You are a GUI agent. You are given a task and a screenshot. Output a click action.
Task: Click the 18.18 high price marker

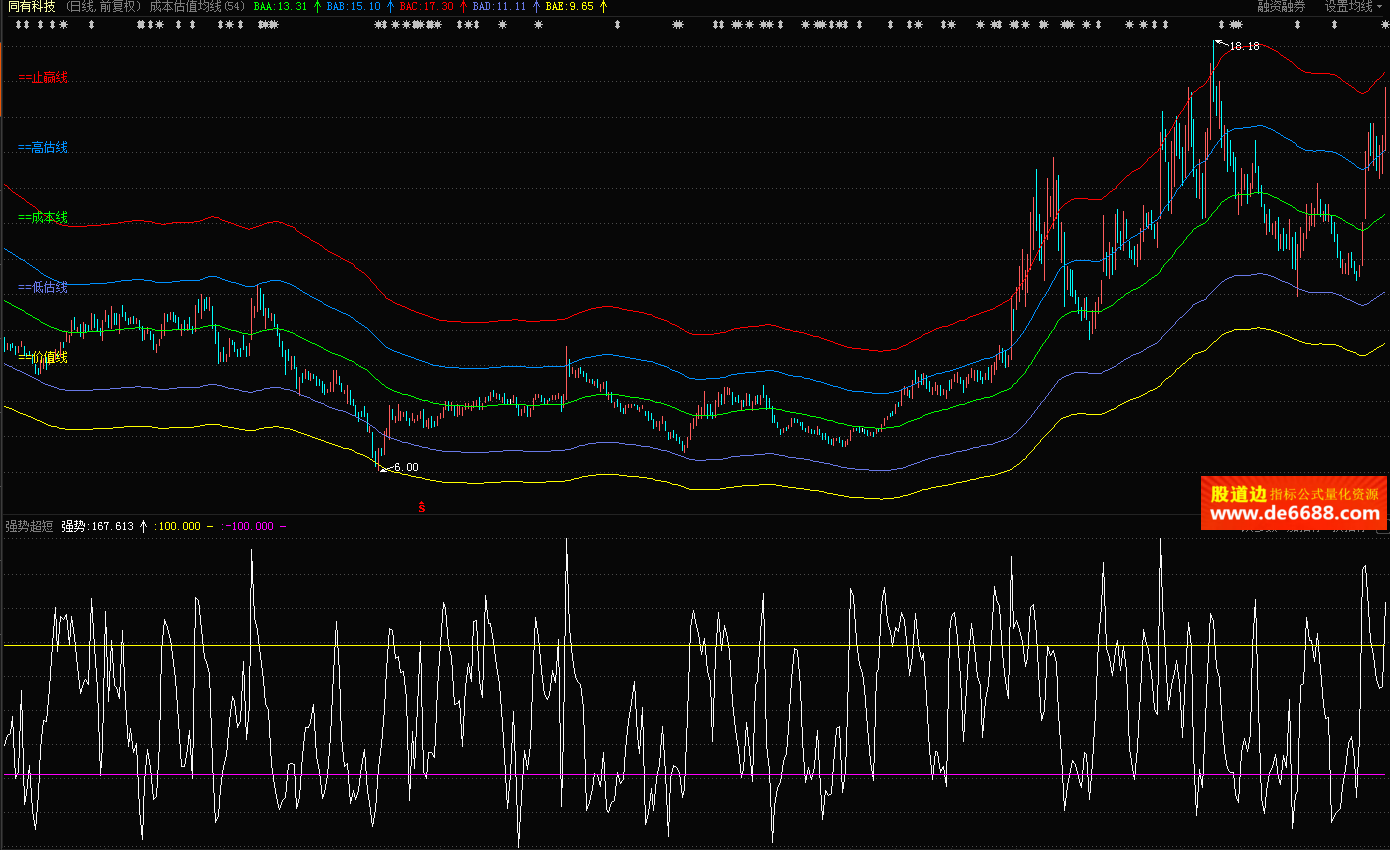1243,46
